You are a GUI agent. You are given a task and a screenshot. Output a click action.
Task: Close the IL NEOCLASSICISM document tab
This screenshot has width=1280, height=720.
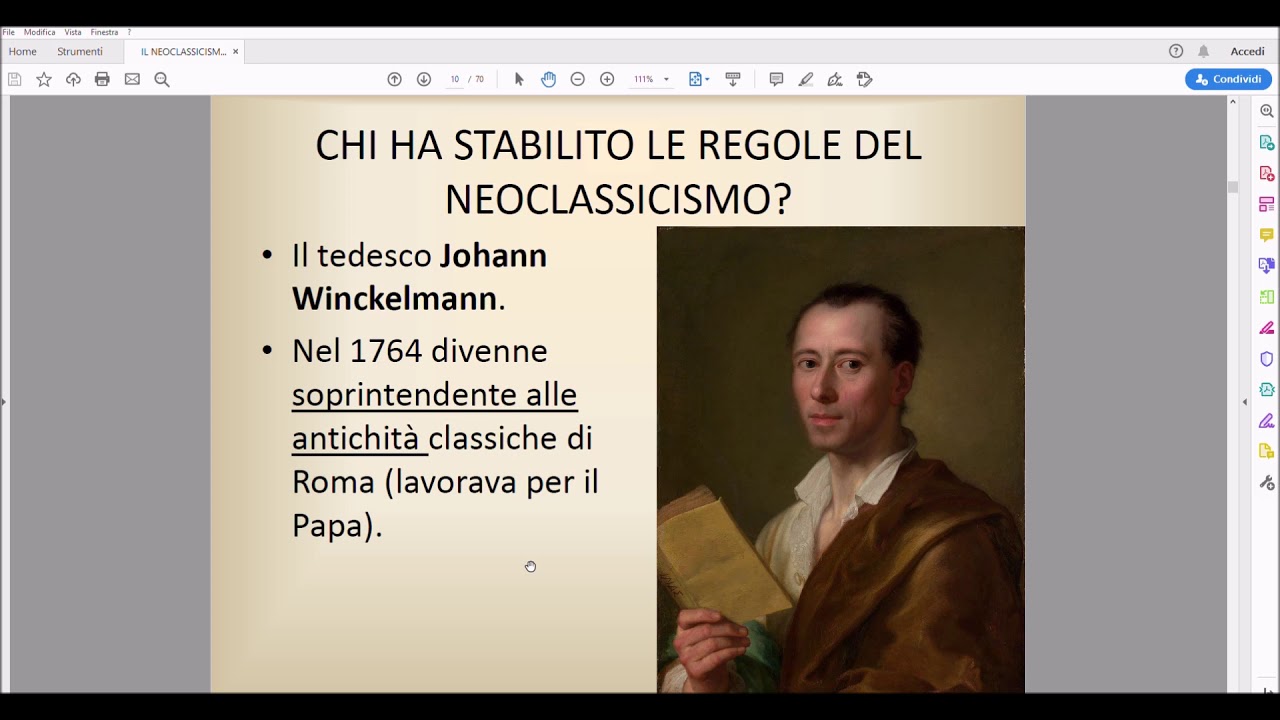pyautogui.click(x=236, y=51)
